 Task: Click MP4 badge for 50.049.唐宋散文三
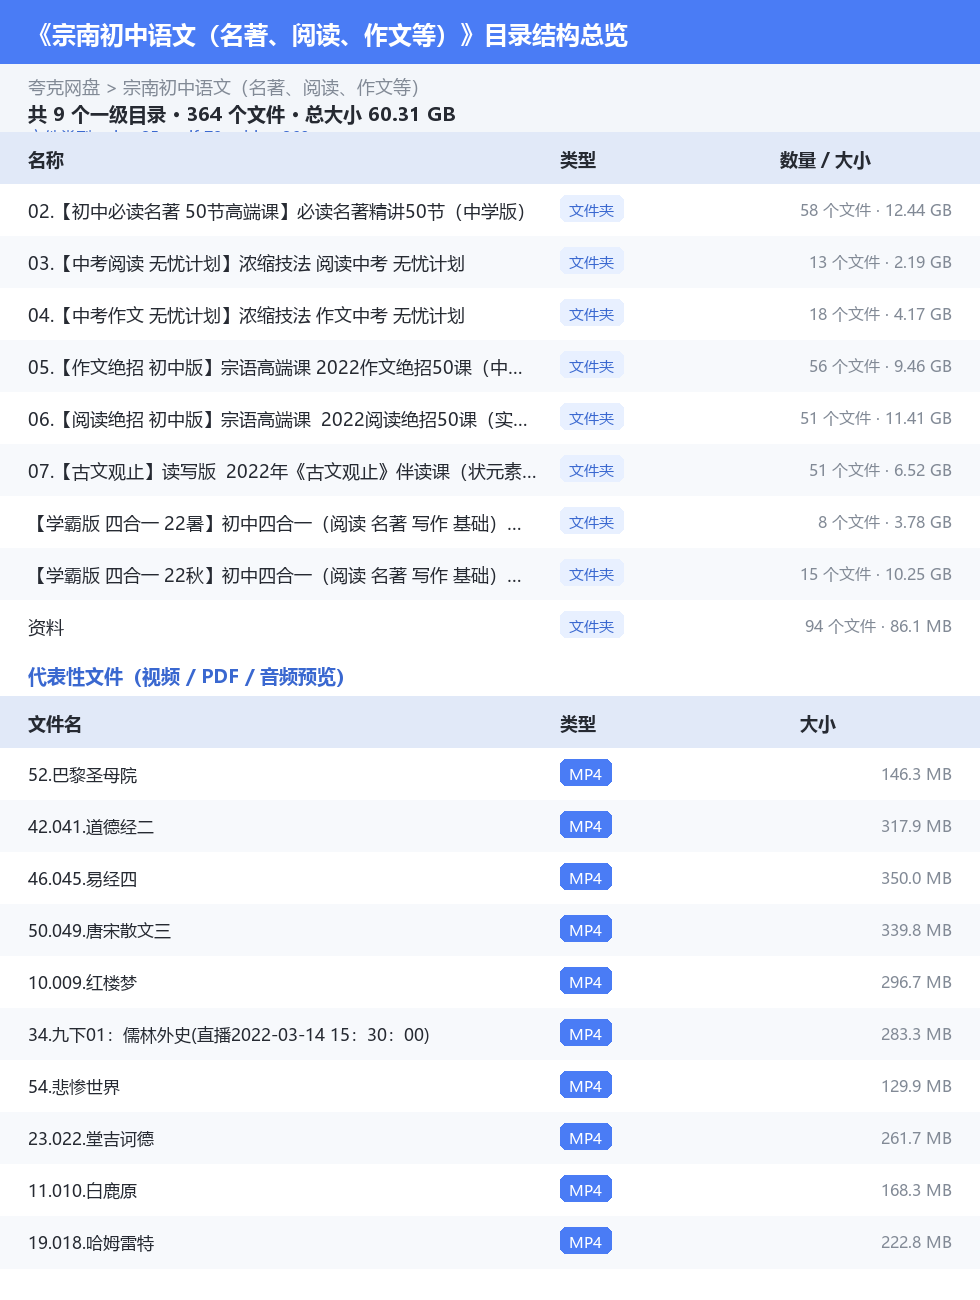point(586,930)
